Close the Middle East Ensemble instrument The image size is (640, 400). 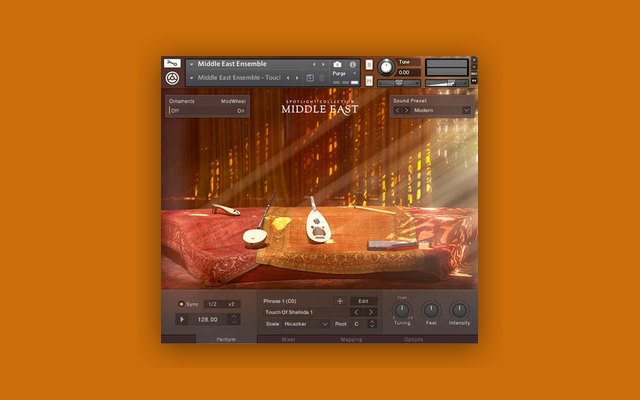(x=474, y=60)
